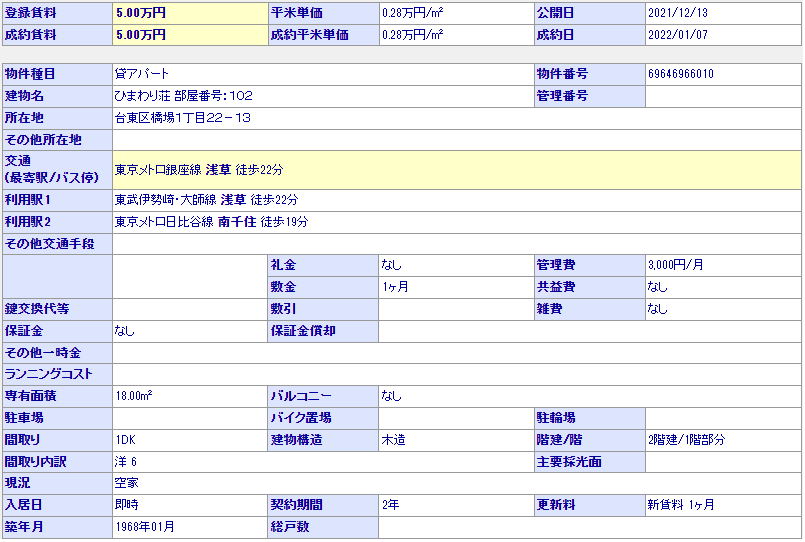Click the 物件番号 label
Viewport: 805px width, 542px height.
tap(562, 74)
